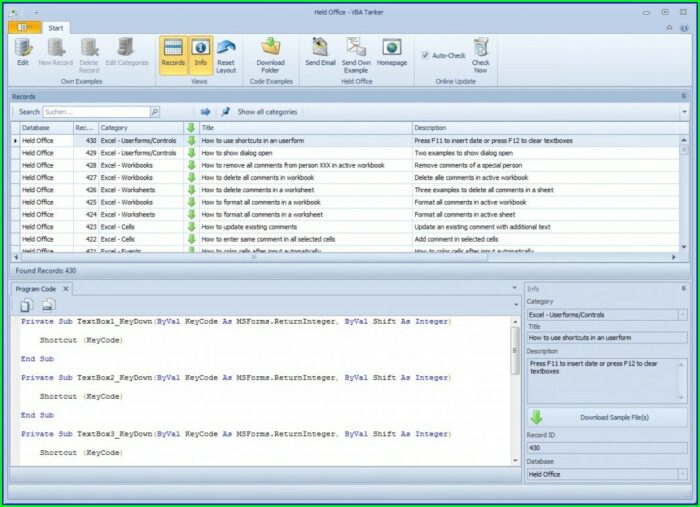Uncheck the Auto-Check checkbox
This screenshot has width=700, height=507.
point(425,55)
